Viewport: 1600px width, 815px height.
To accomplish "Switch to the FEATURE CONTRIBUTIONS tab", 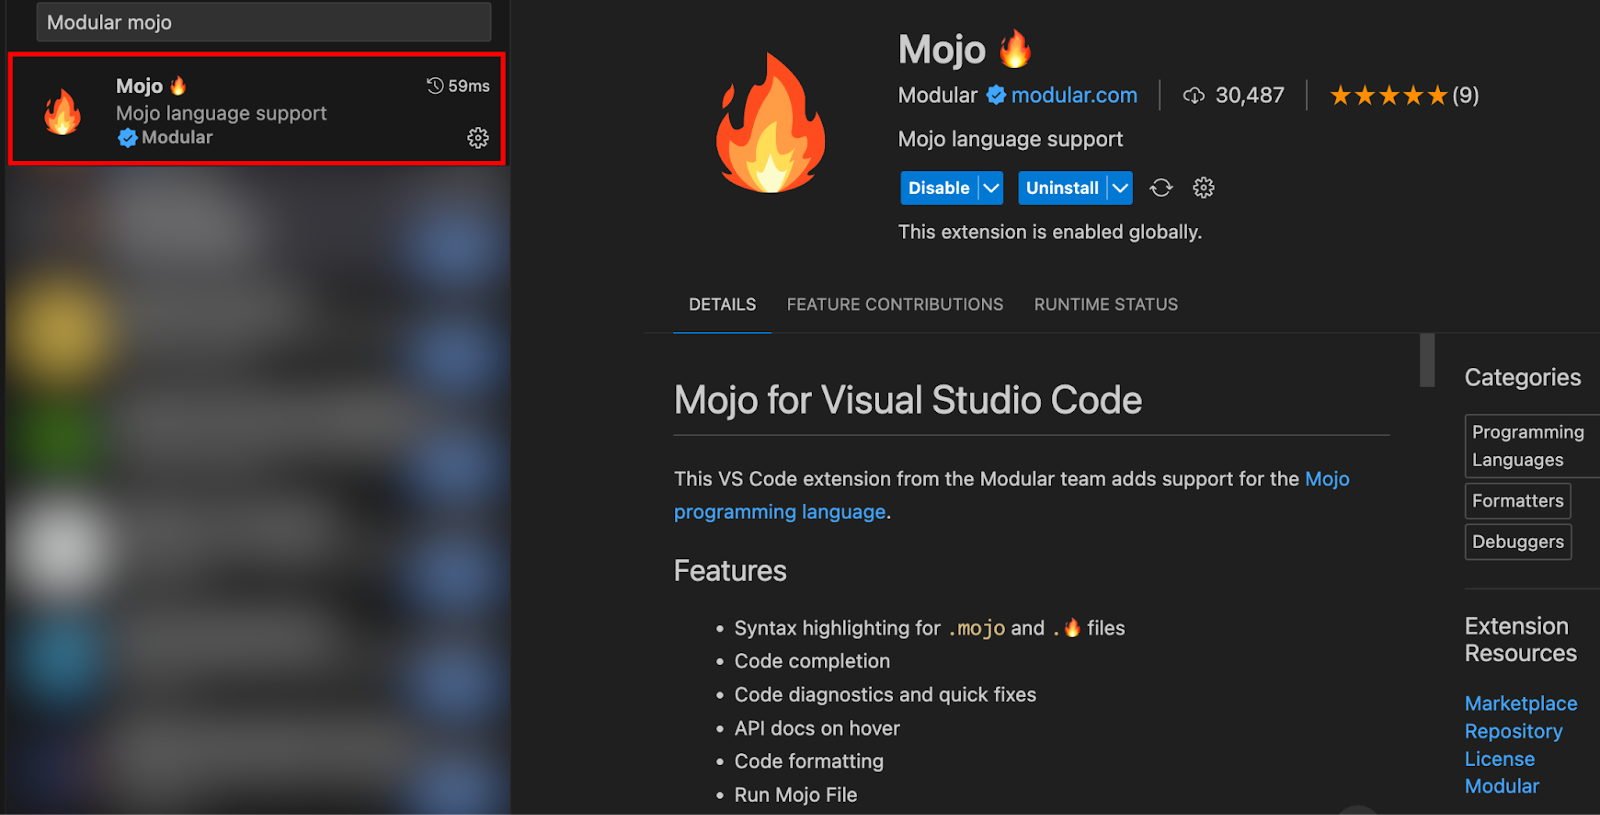I will (895, 305).
